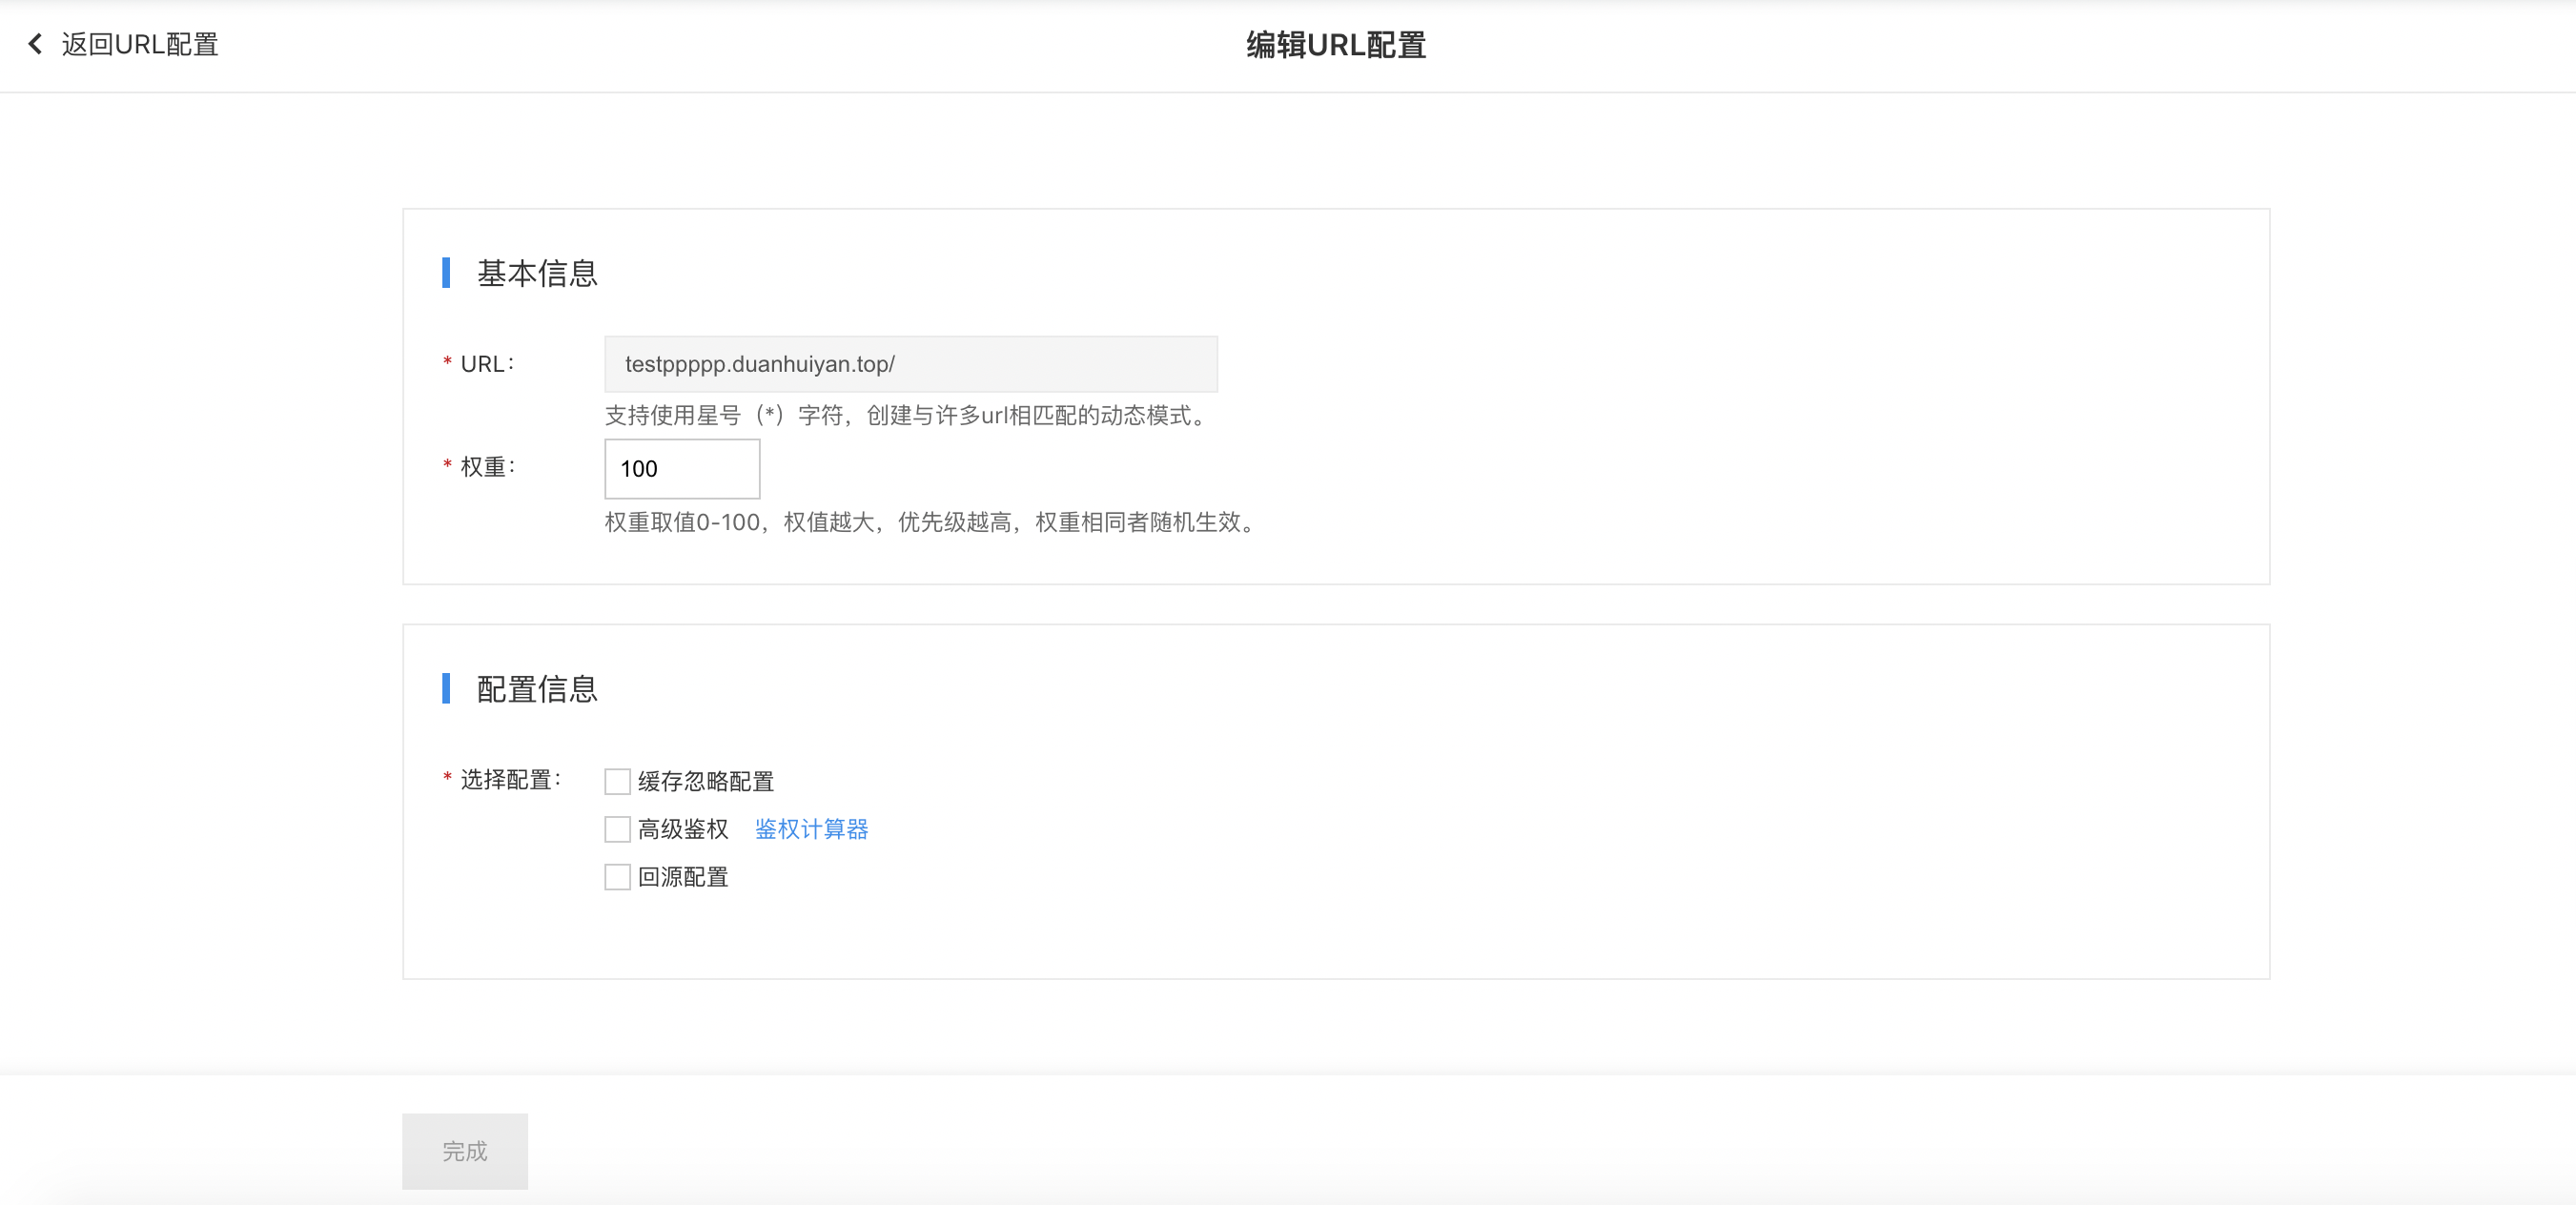Click the URL input field
Screen dimensions: 2576x1205
(910, 364)
